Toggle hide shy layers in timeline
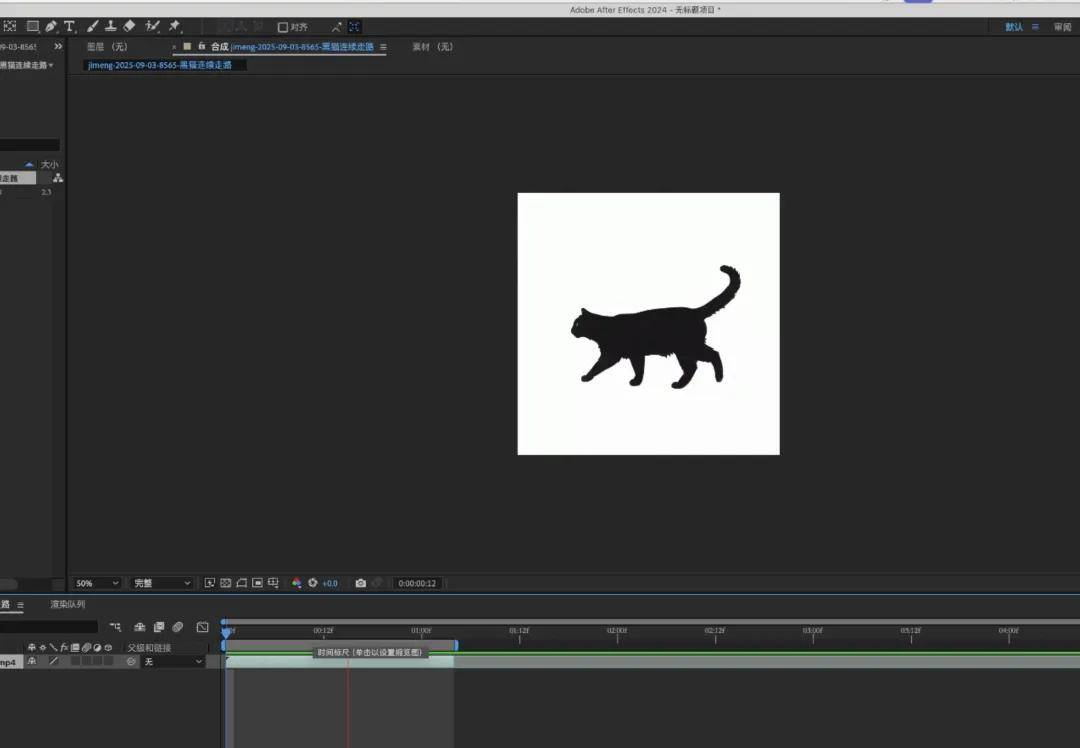 [140, 627]
